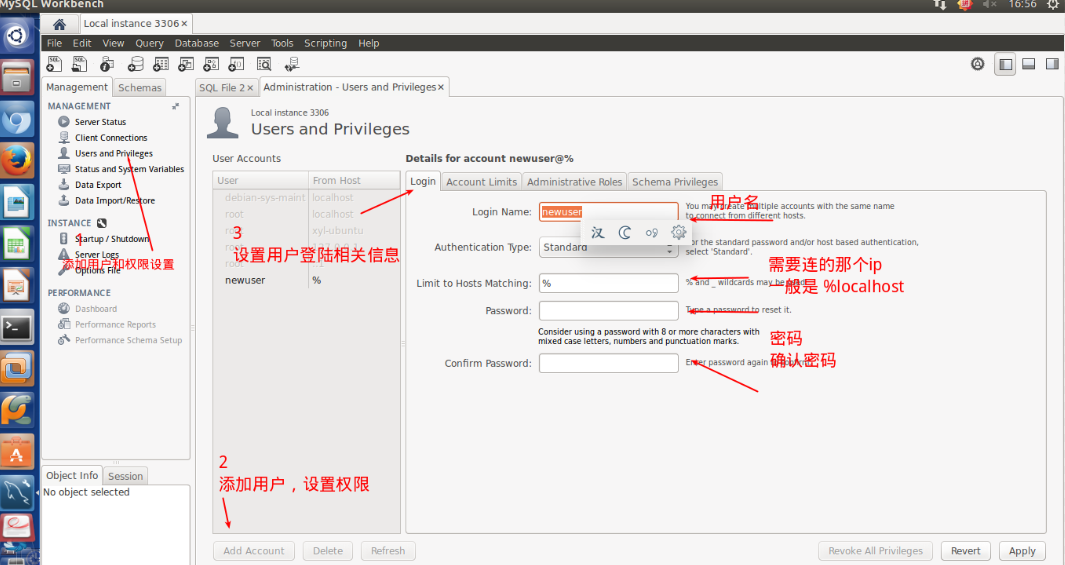Open the Help menu
This screenshot has width=1065, height=565.
coord(369,43)
